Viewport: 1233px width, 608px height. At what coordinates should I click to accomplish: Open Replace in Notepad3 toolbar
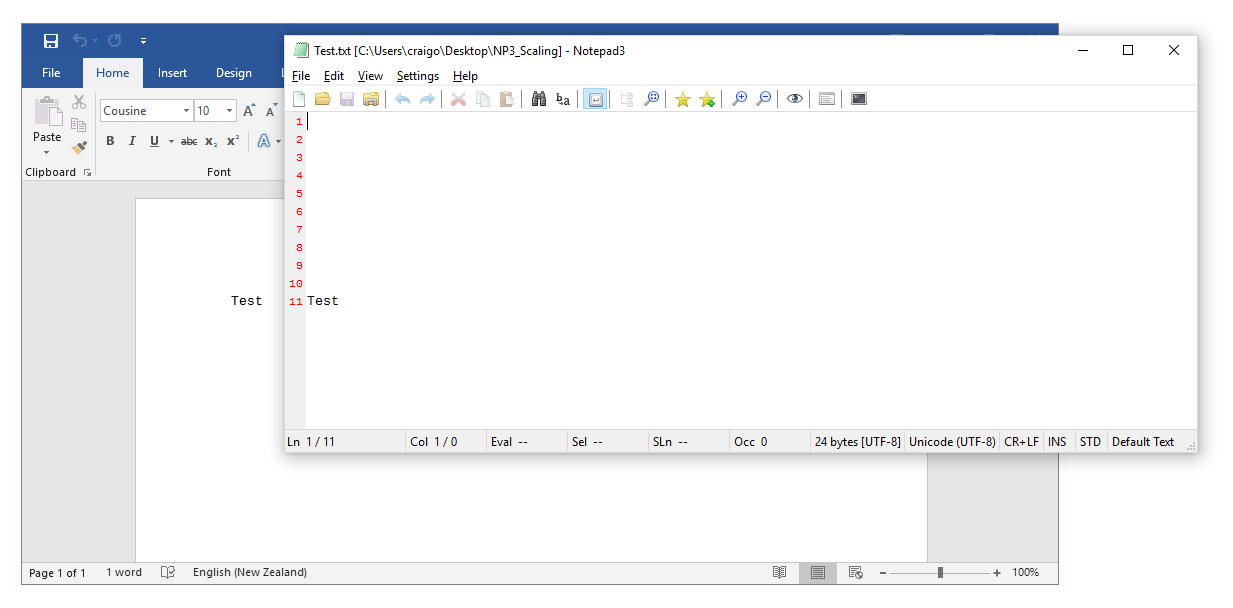click(563, 99)
